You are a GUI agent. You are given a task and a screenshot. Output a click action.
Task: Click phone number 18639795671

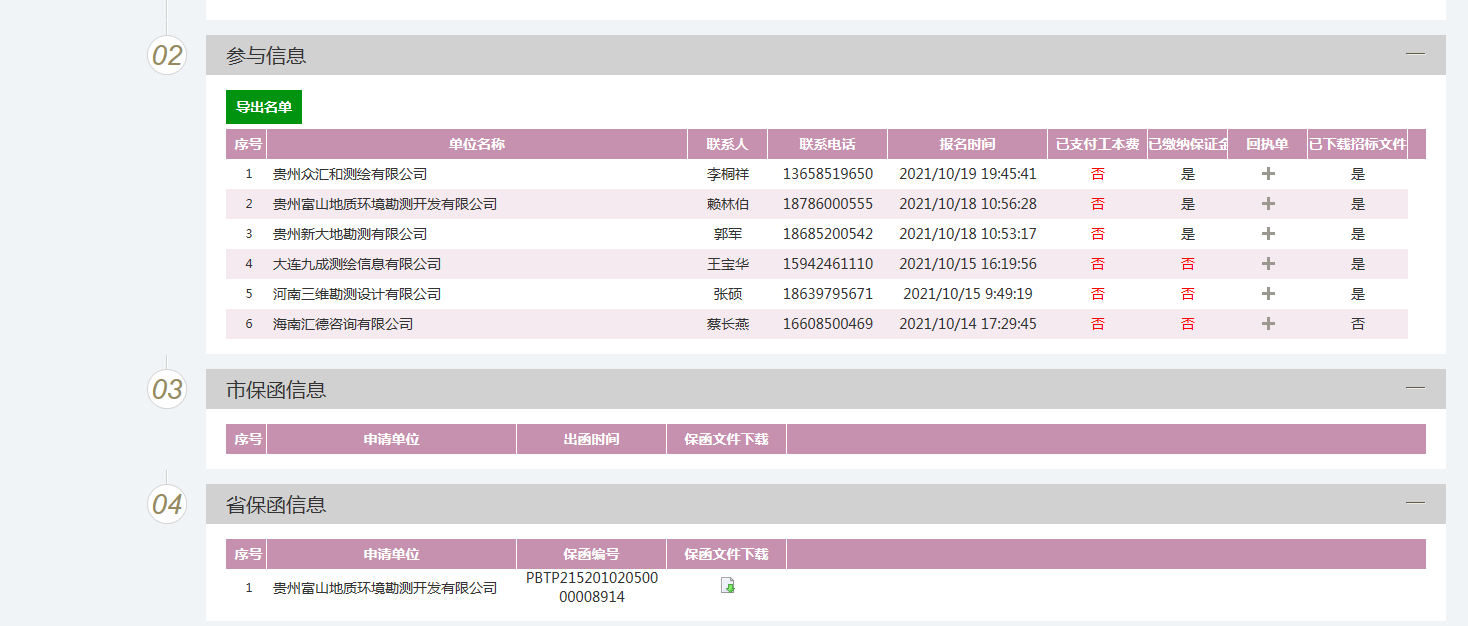828,294
